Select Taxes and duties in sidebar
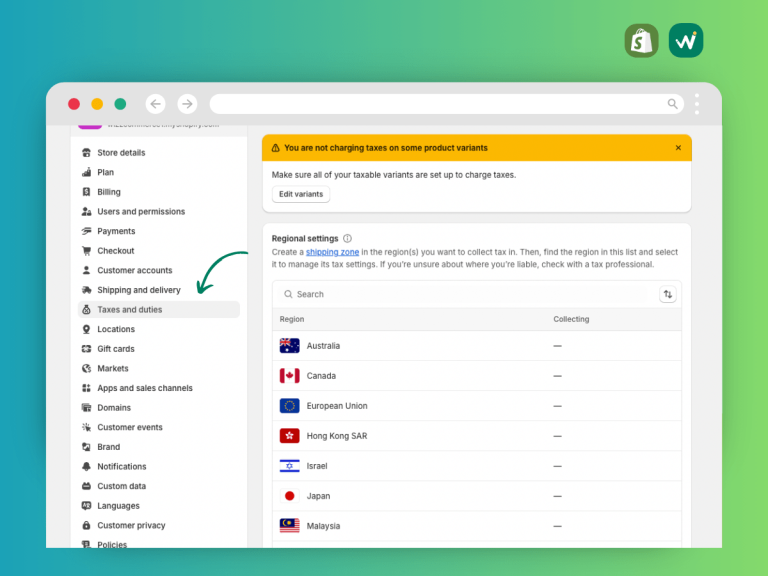 coord(159,310)
